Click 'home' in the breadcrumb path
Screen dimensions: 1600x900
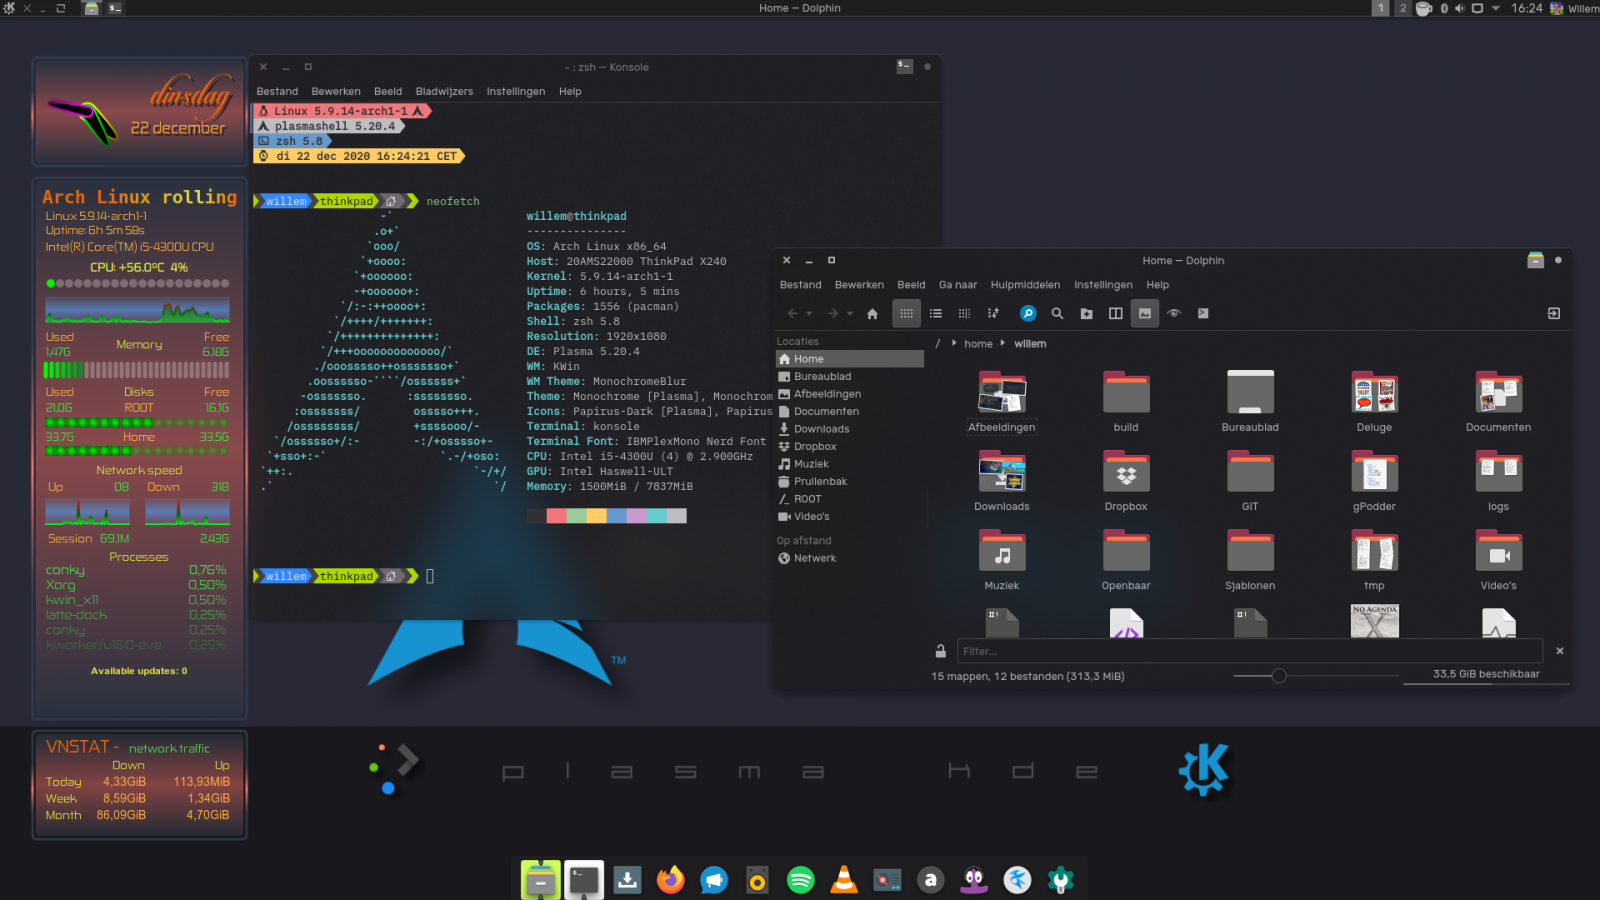coord(978,344)
